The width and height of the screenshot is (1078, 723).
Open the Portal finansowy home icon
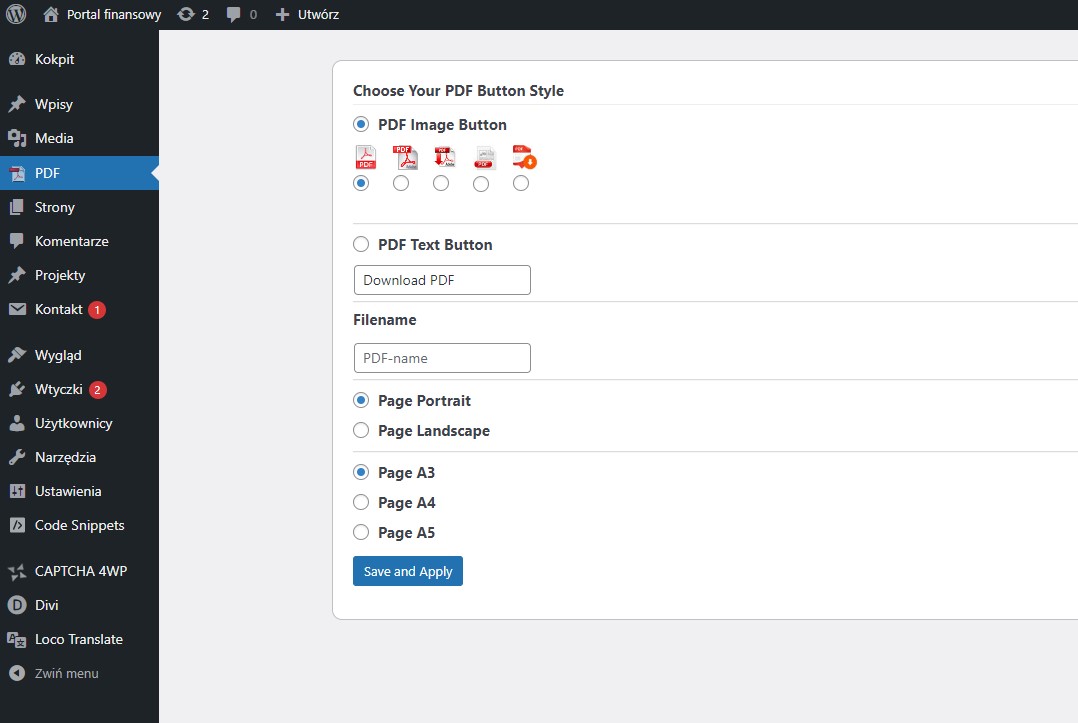pyautogui.click(x=51, y=14)
